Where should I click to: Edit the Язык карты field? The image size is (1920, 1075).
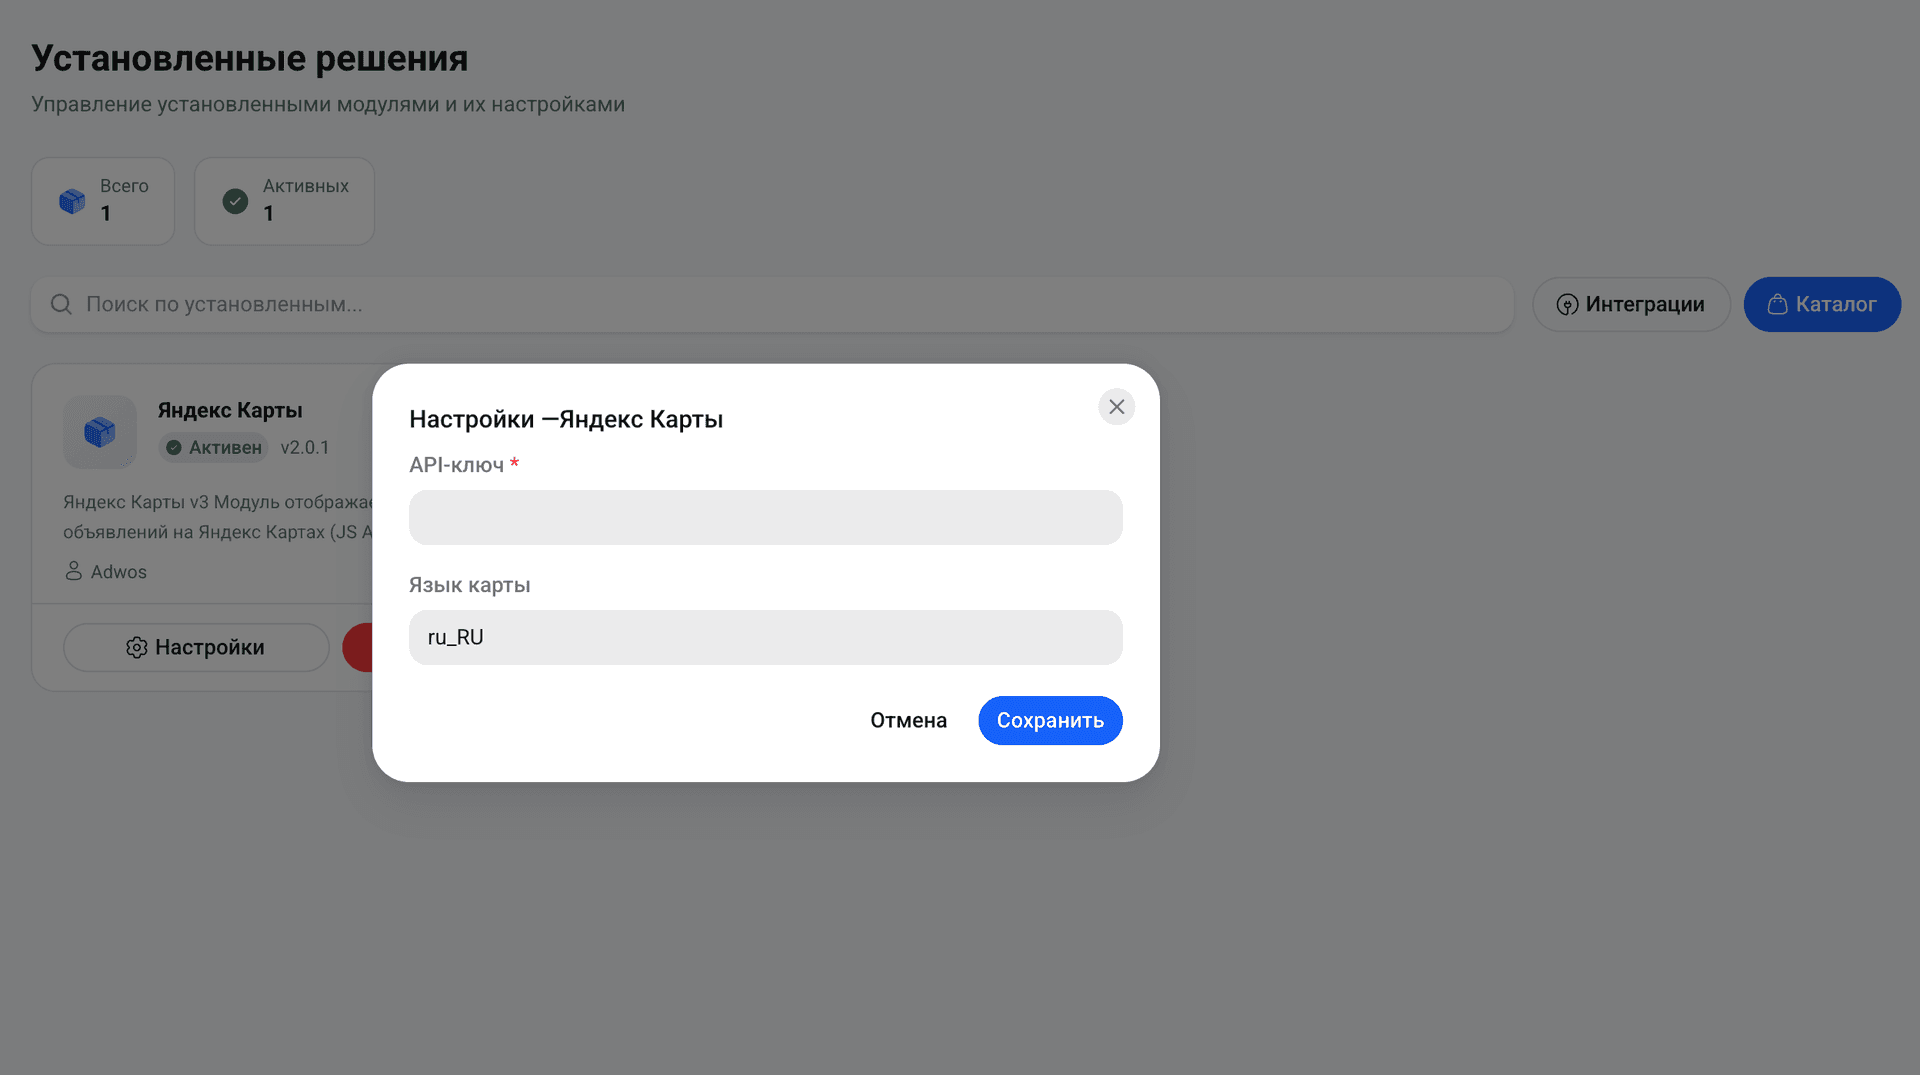pyautogui.click(x=765, y=637)
